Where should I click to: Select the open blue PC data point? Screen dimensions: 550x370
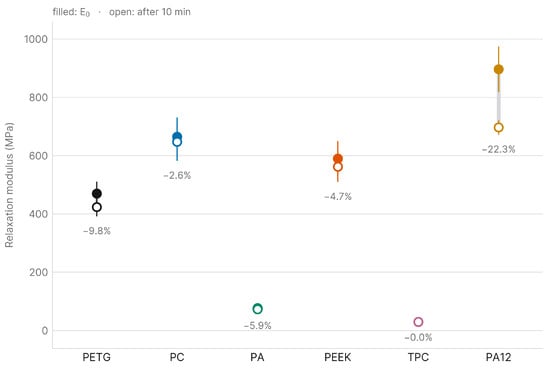pos(177,142)
